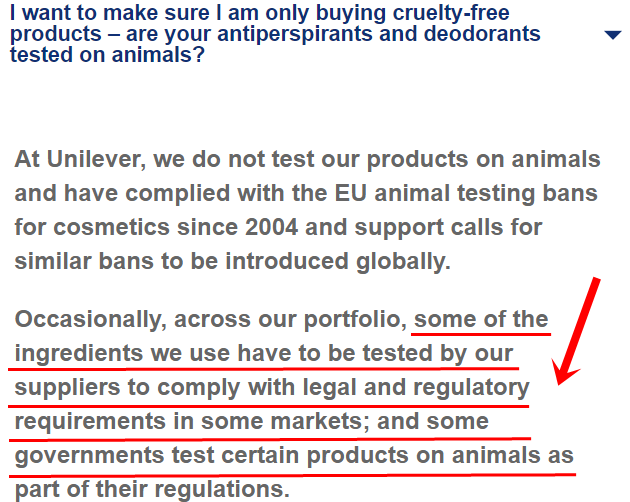
Task: Click underlined "requirements in some markets" text
Action: [x=176, y=421]
